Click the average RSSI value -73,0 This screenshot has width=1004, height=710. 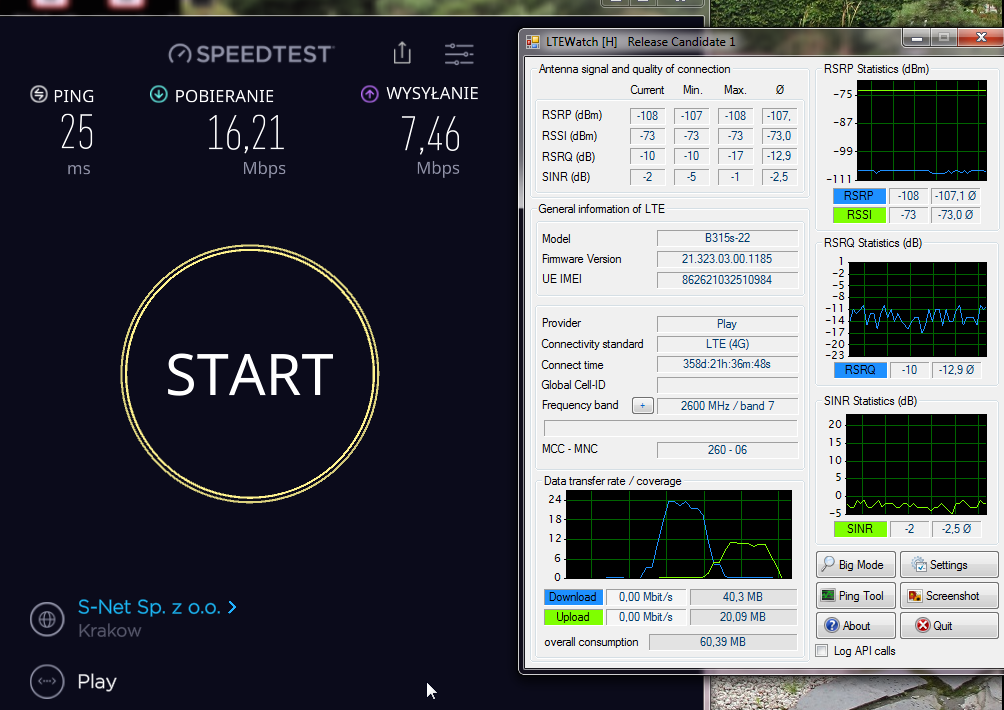[x=779, y=136]
